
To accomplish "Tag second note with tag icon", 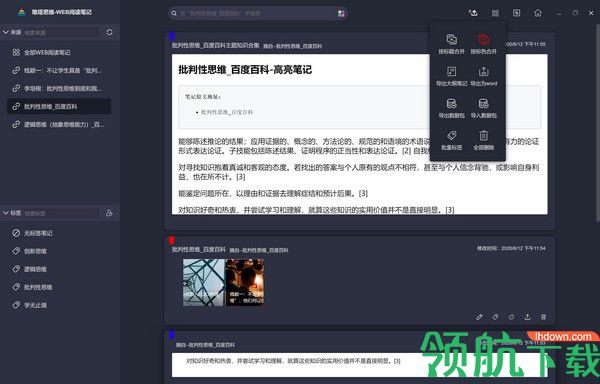I will [x=496, y=317].
